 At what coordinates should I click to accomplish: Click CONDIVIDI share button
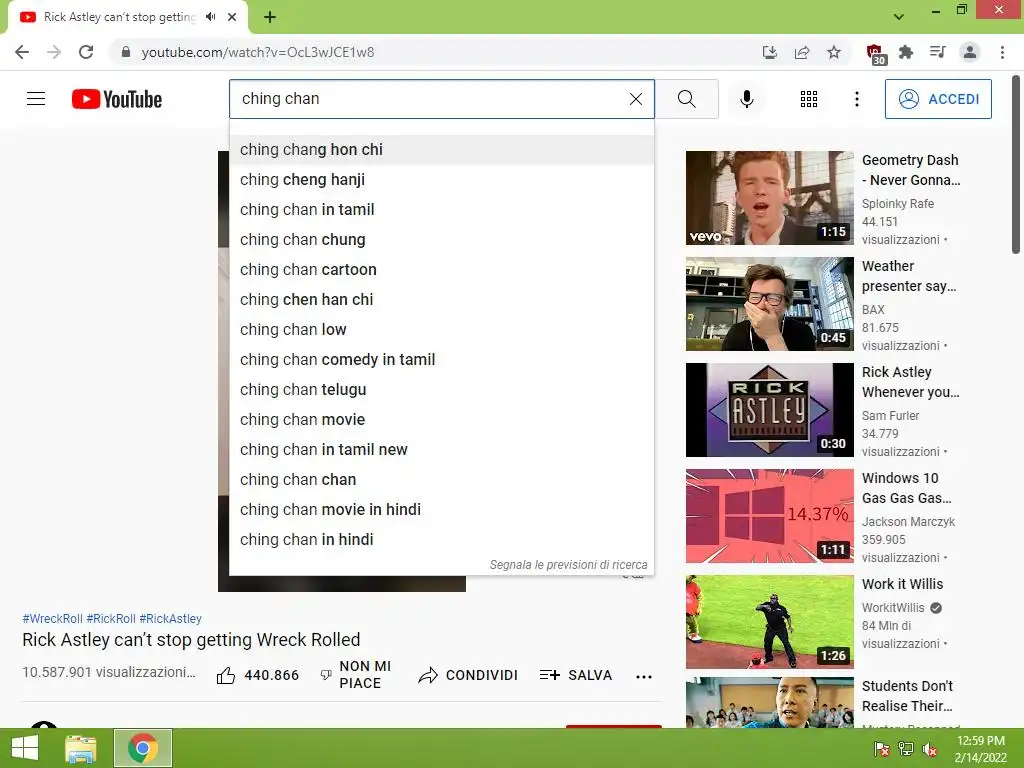tap(468, 675)
